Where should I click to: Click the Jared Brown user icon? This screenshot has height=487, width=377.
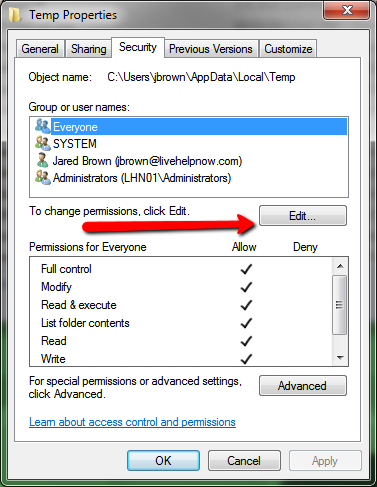(42, 160)
